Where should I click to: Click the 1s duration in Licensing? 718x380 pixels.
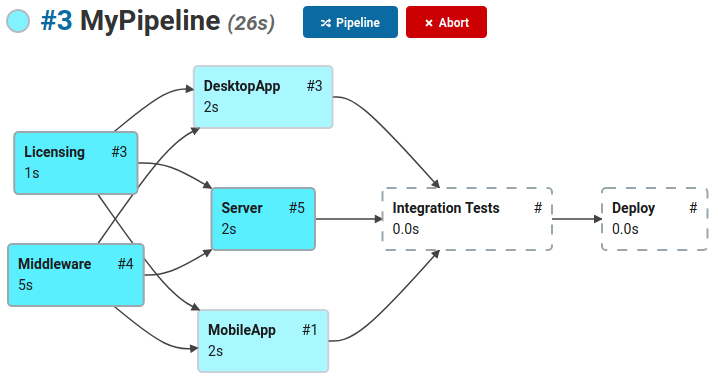[x=32, y=173]
